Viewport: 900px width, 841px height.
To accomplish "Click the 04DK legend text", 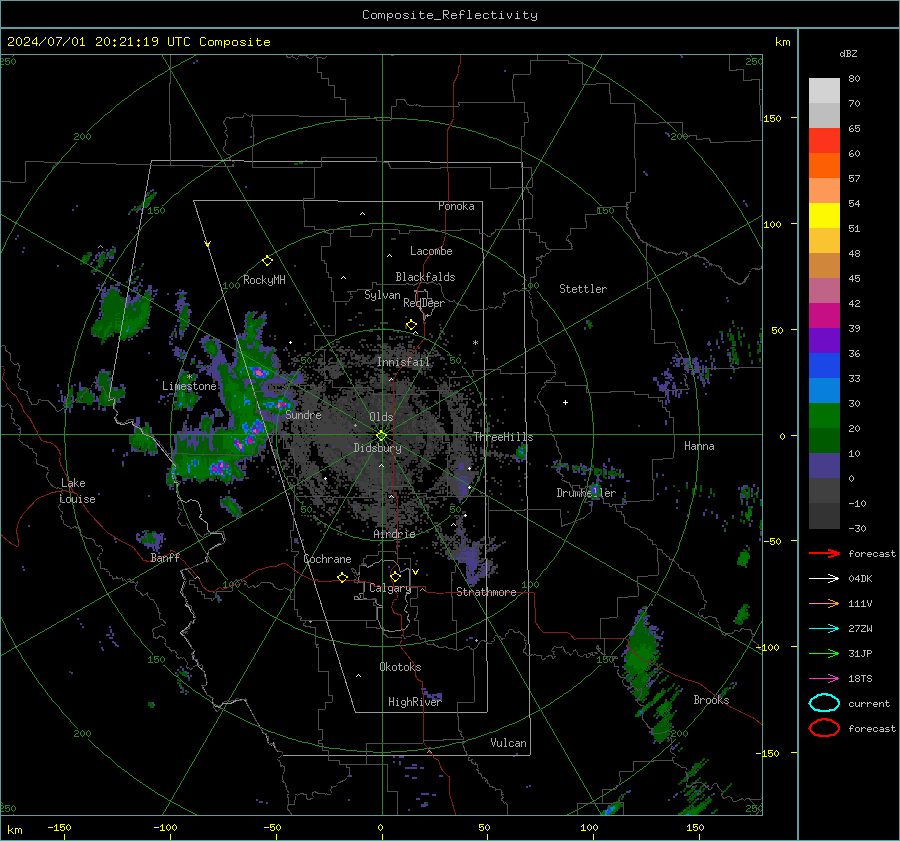I will (860, 579).
